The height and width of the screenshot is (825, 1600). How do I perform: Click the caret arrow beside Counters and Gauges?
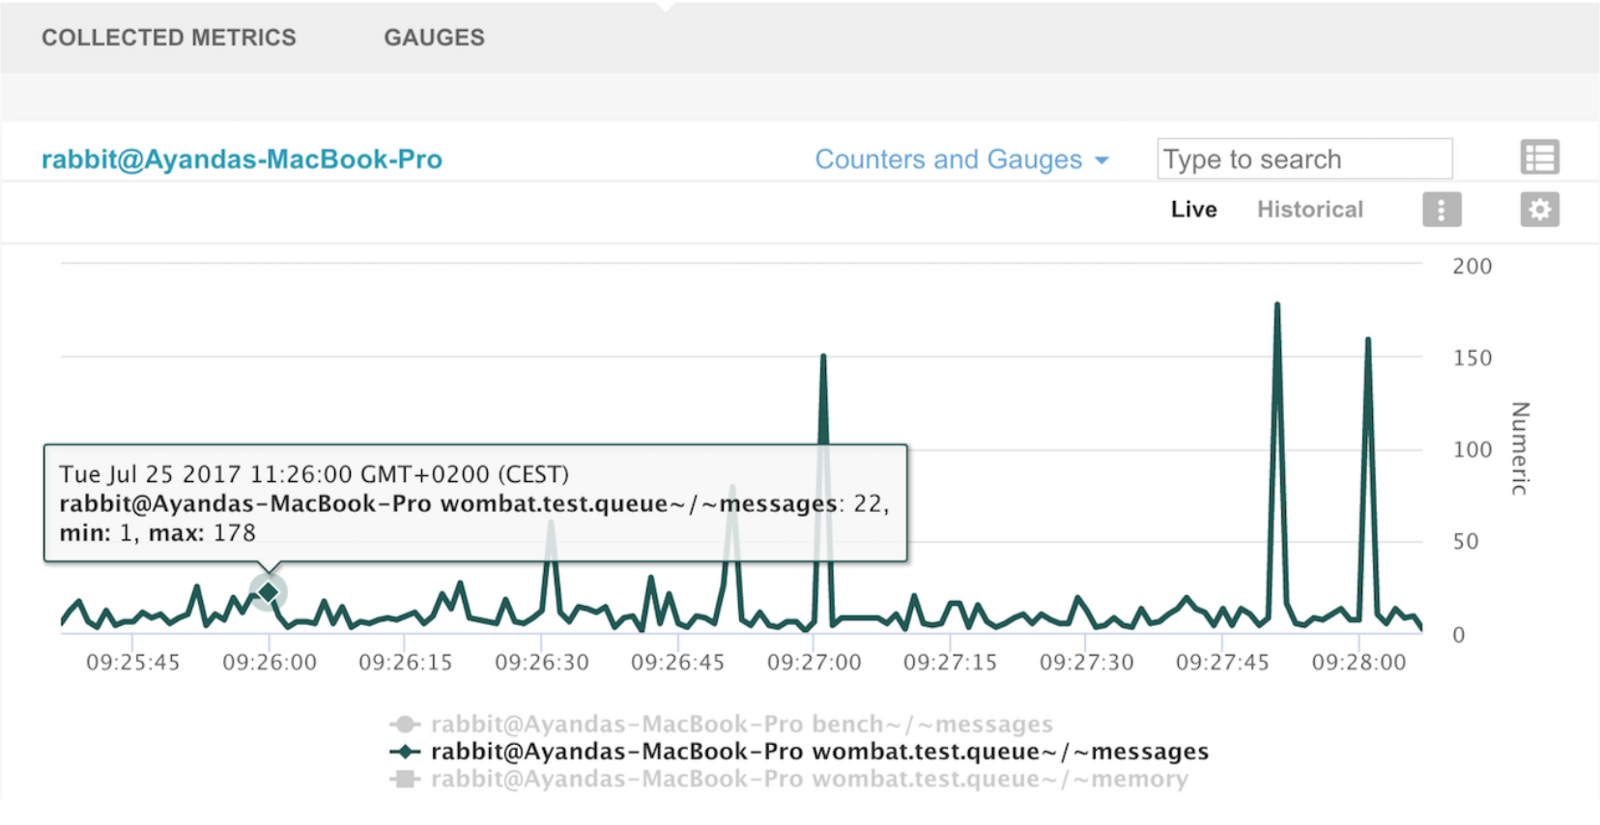tap(1102, 161)
